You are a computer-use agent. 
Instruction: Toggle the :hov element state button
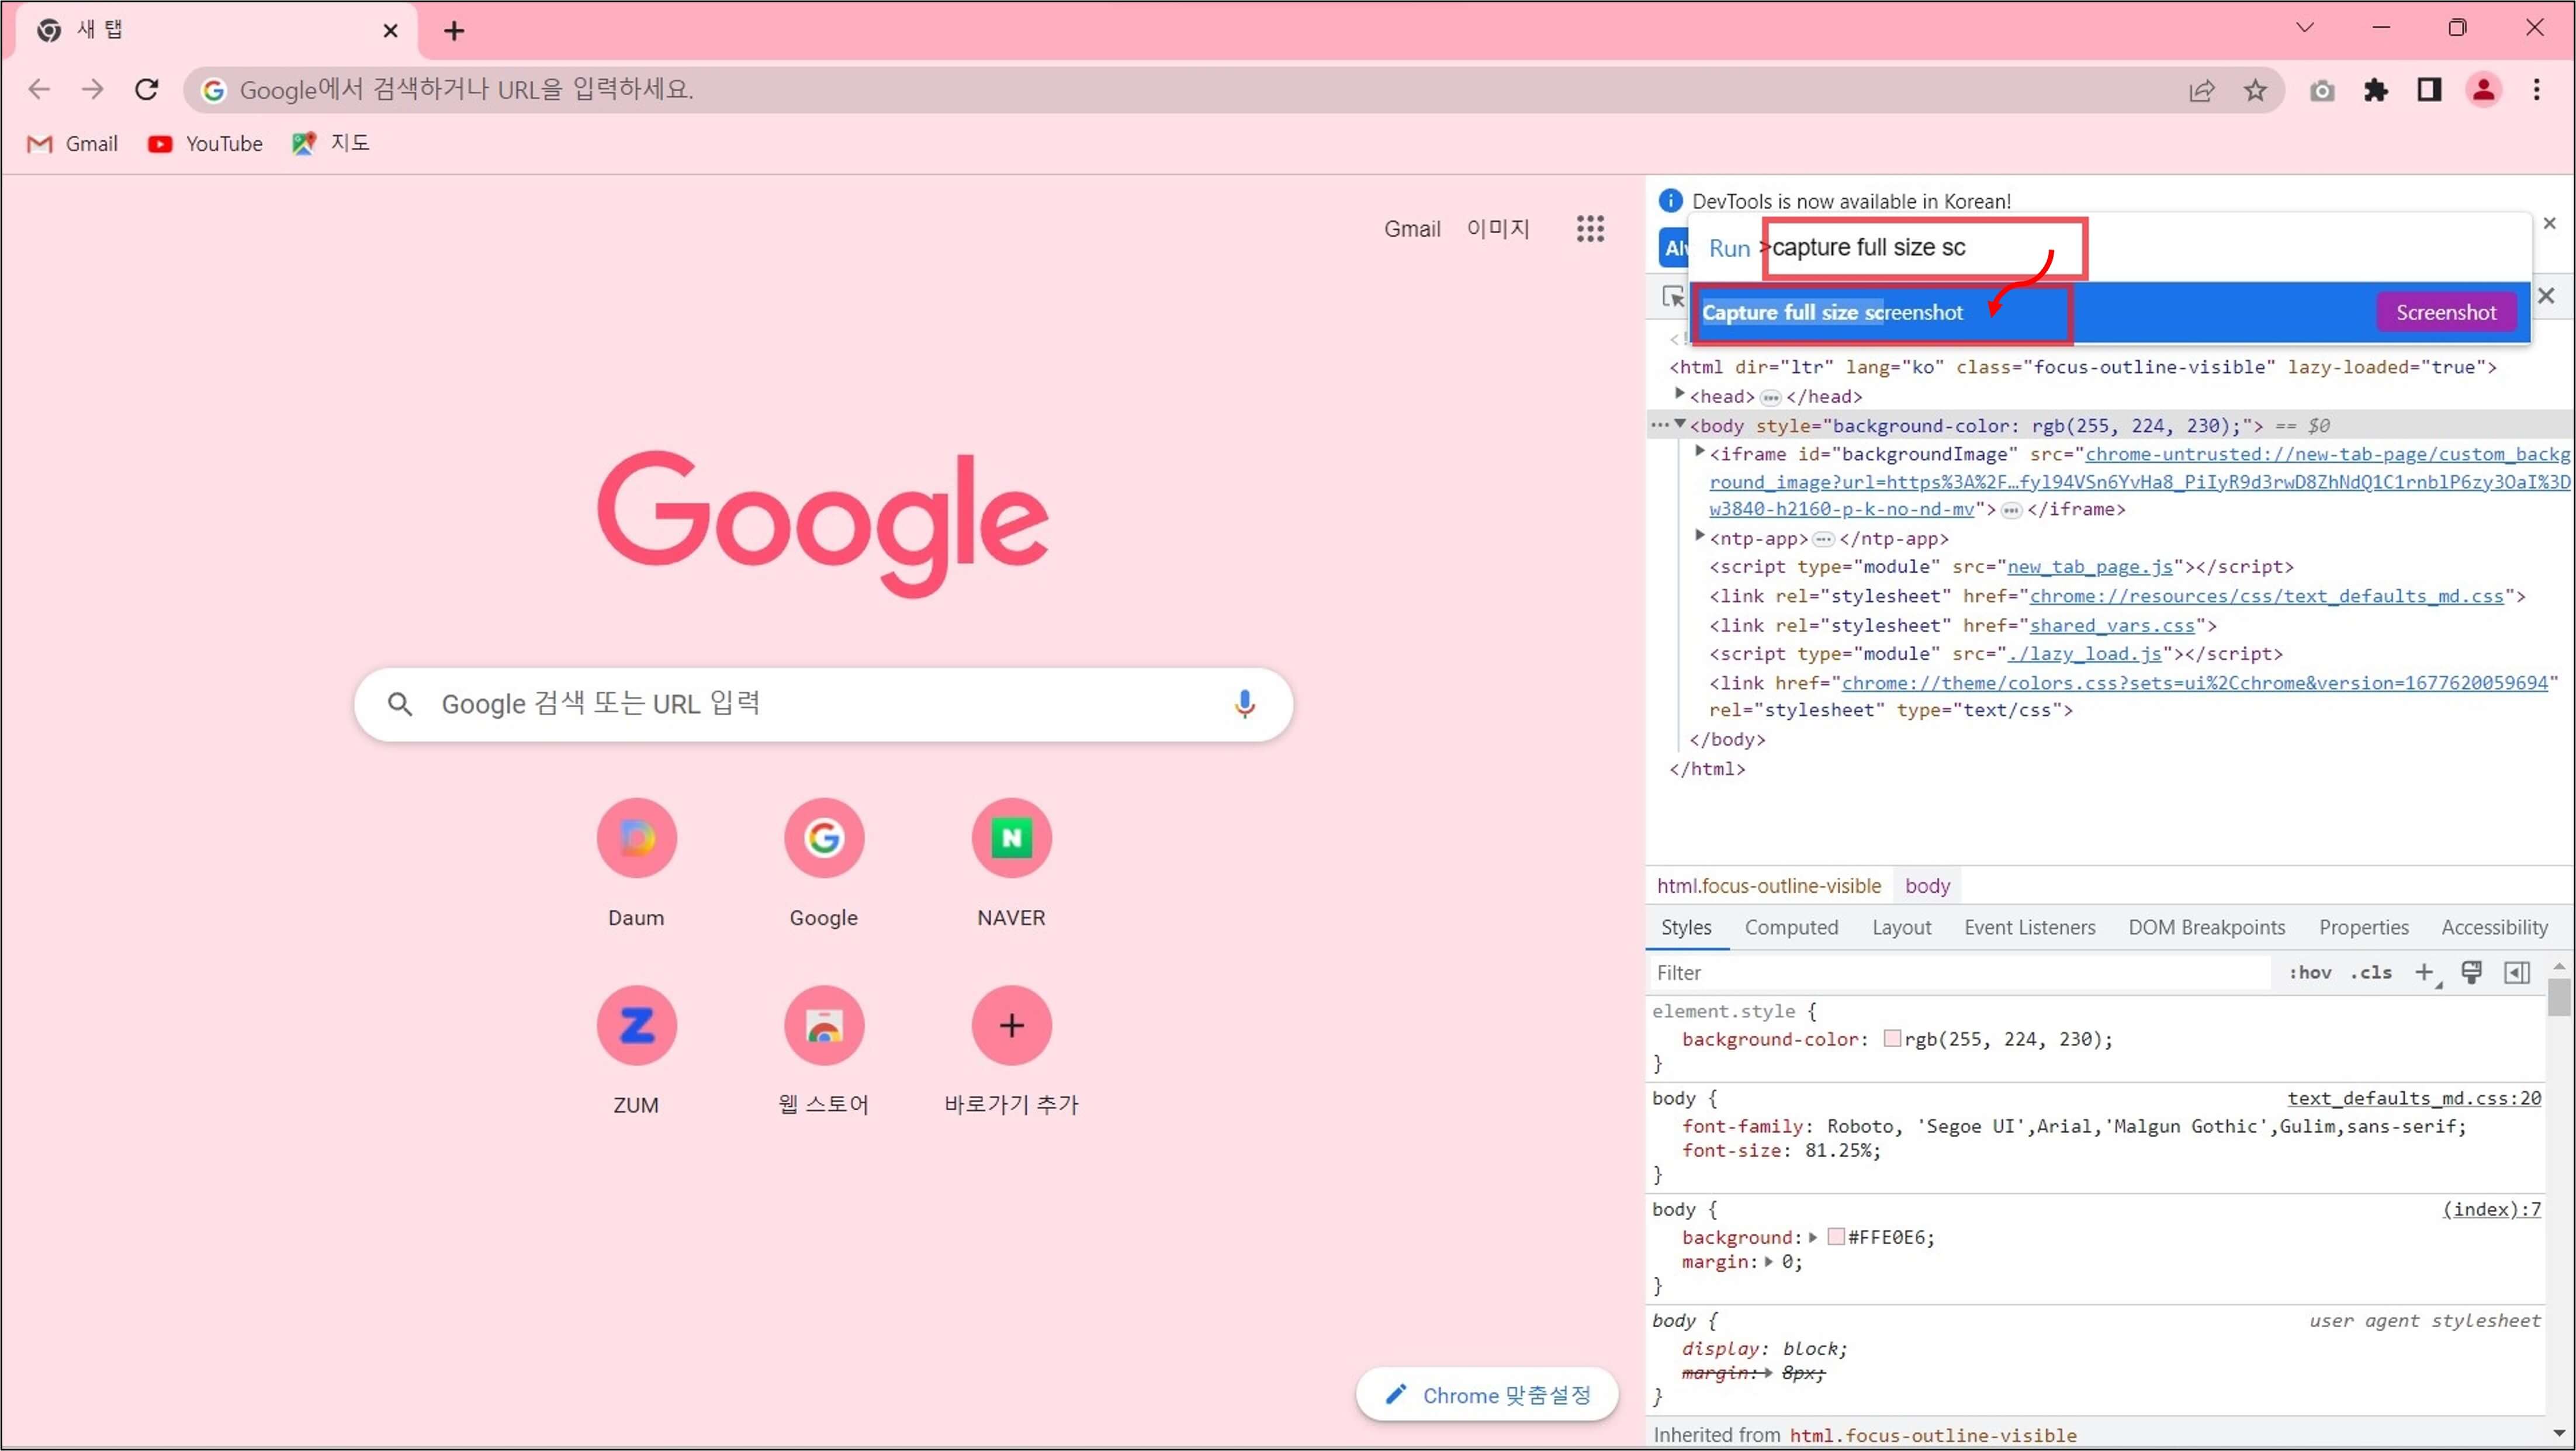pos(2310,972)
